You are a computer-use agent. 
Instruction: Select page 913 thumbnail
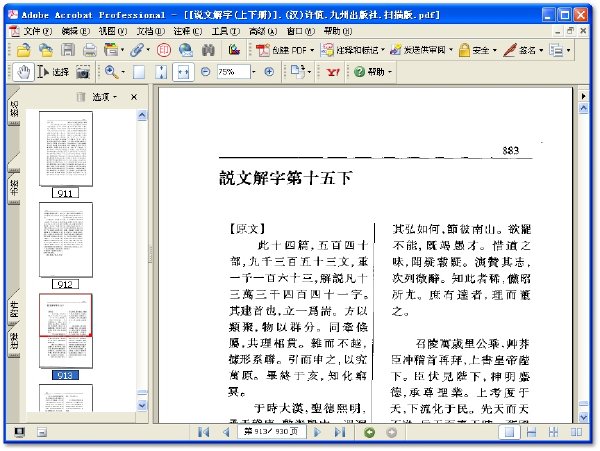66,331
